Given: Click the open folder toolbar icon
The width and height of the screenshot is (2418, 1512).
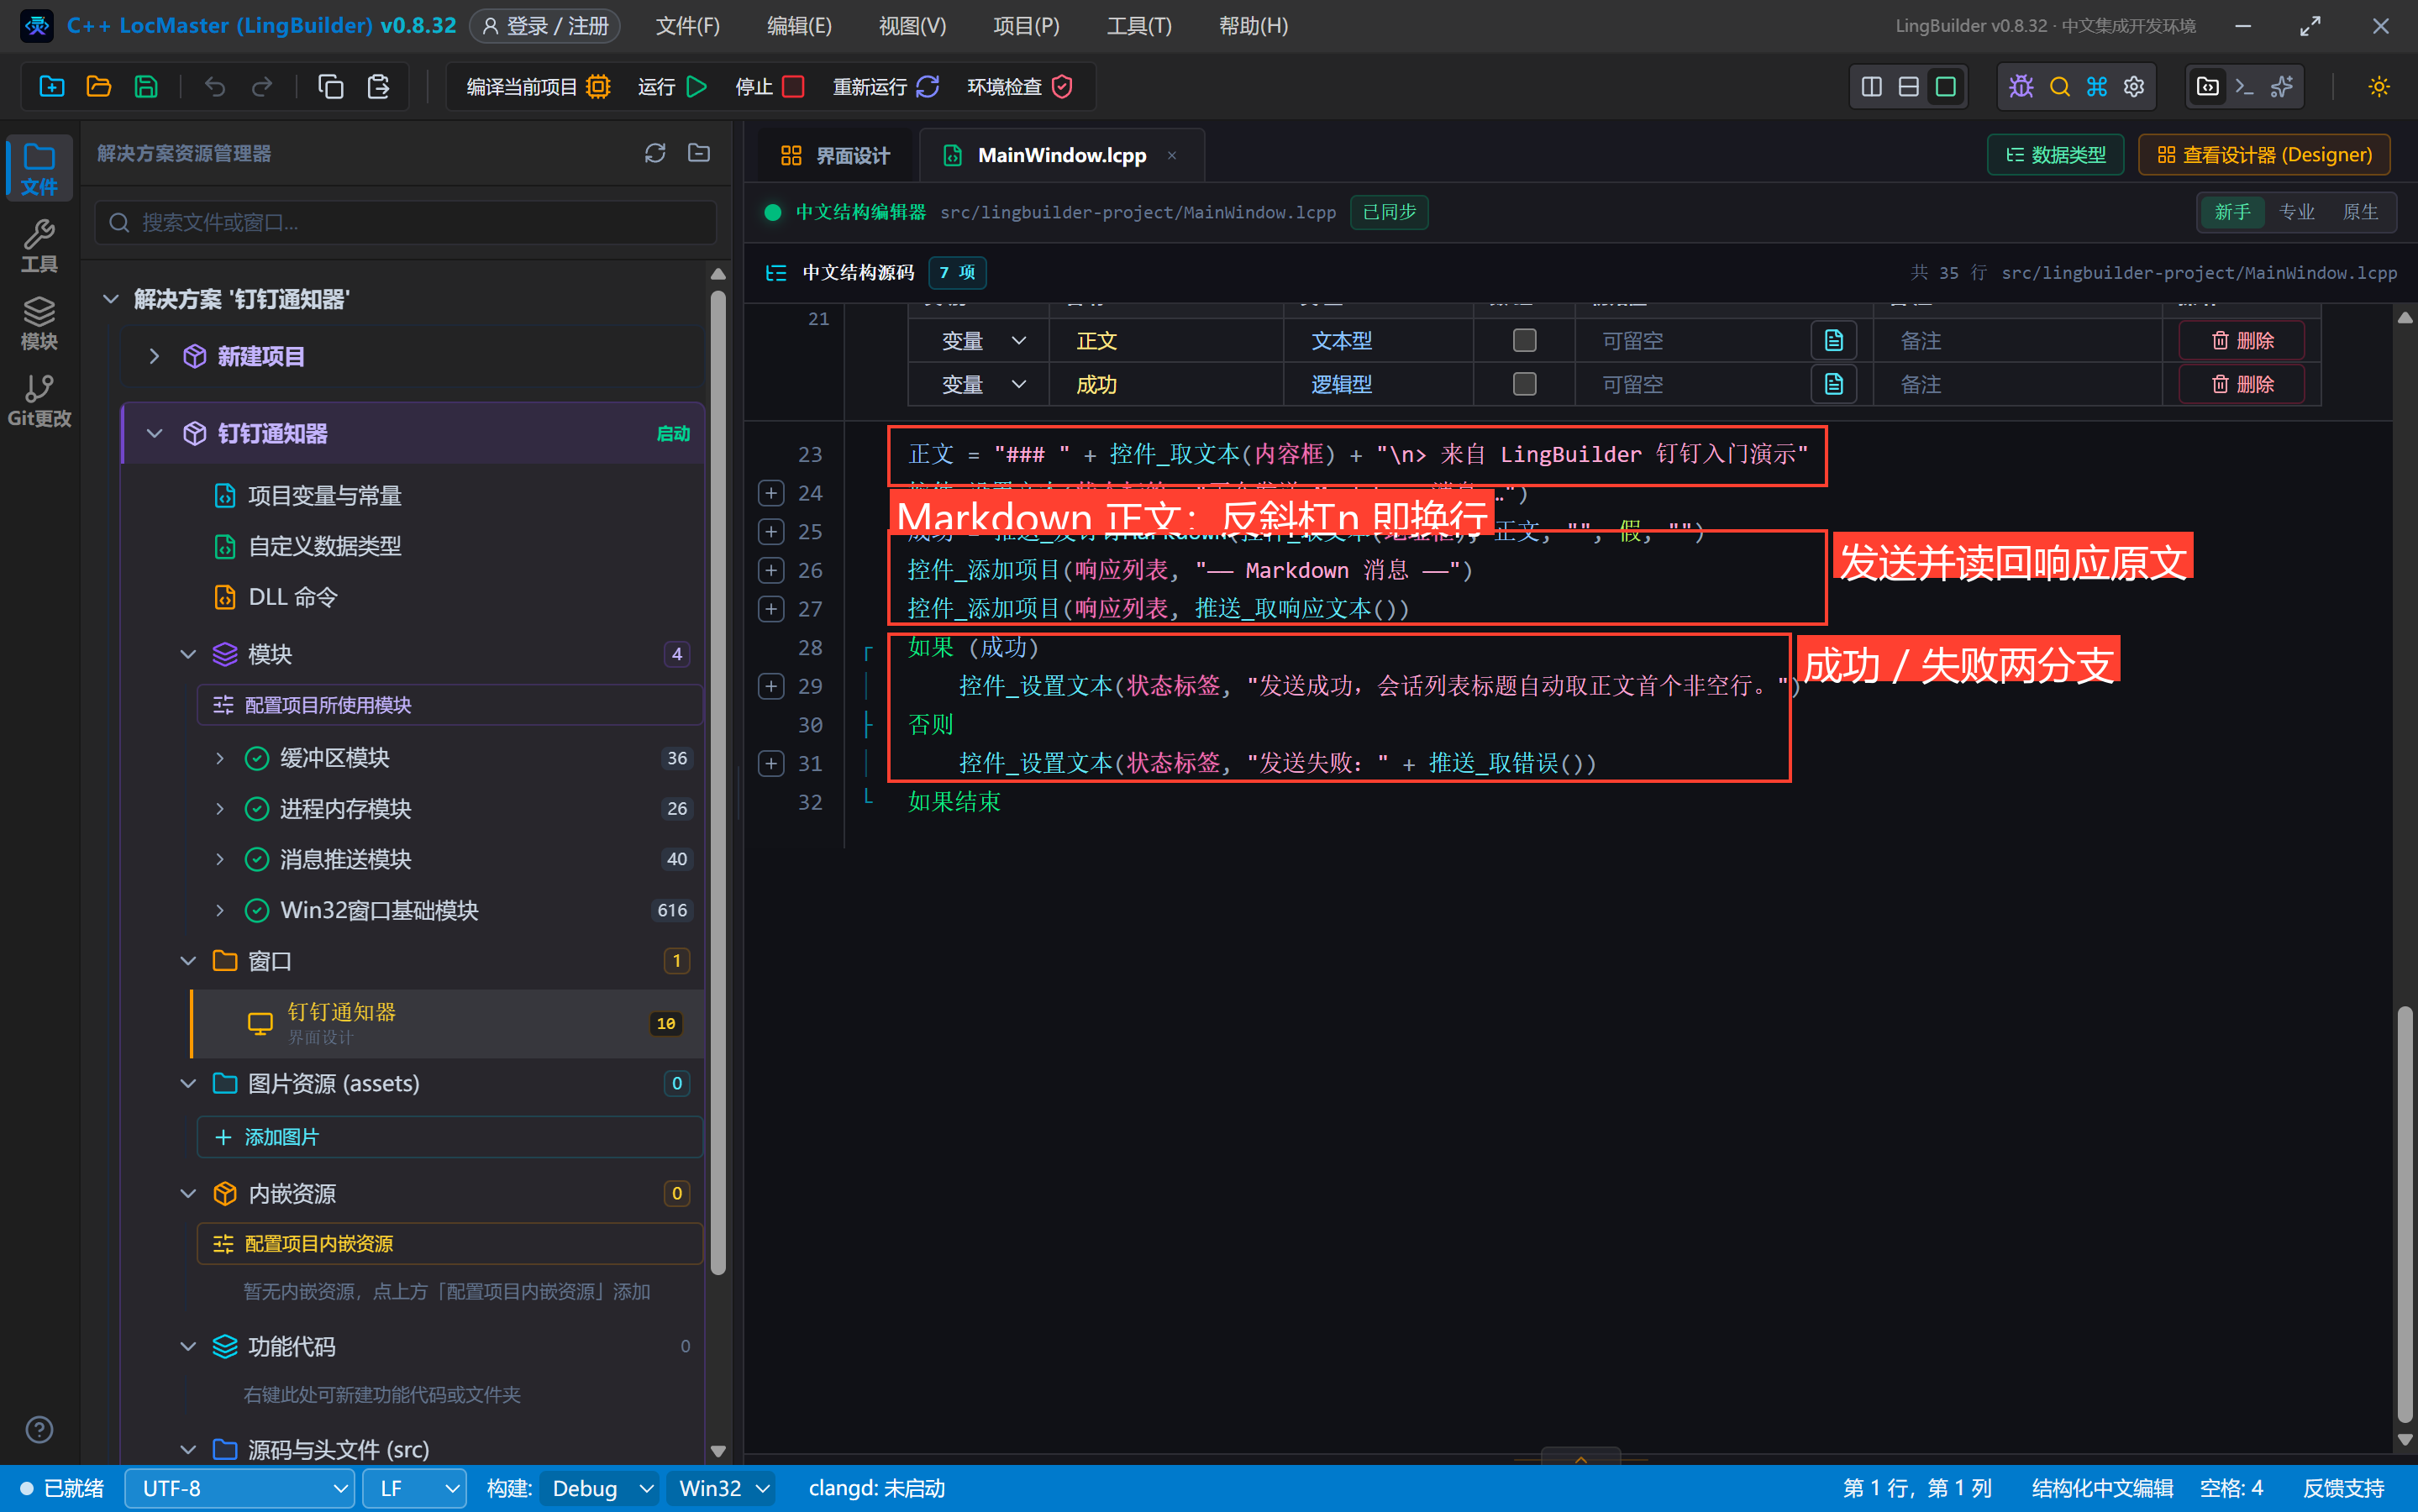Looking at the screenshot, I should tap(98, 87).
